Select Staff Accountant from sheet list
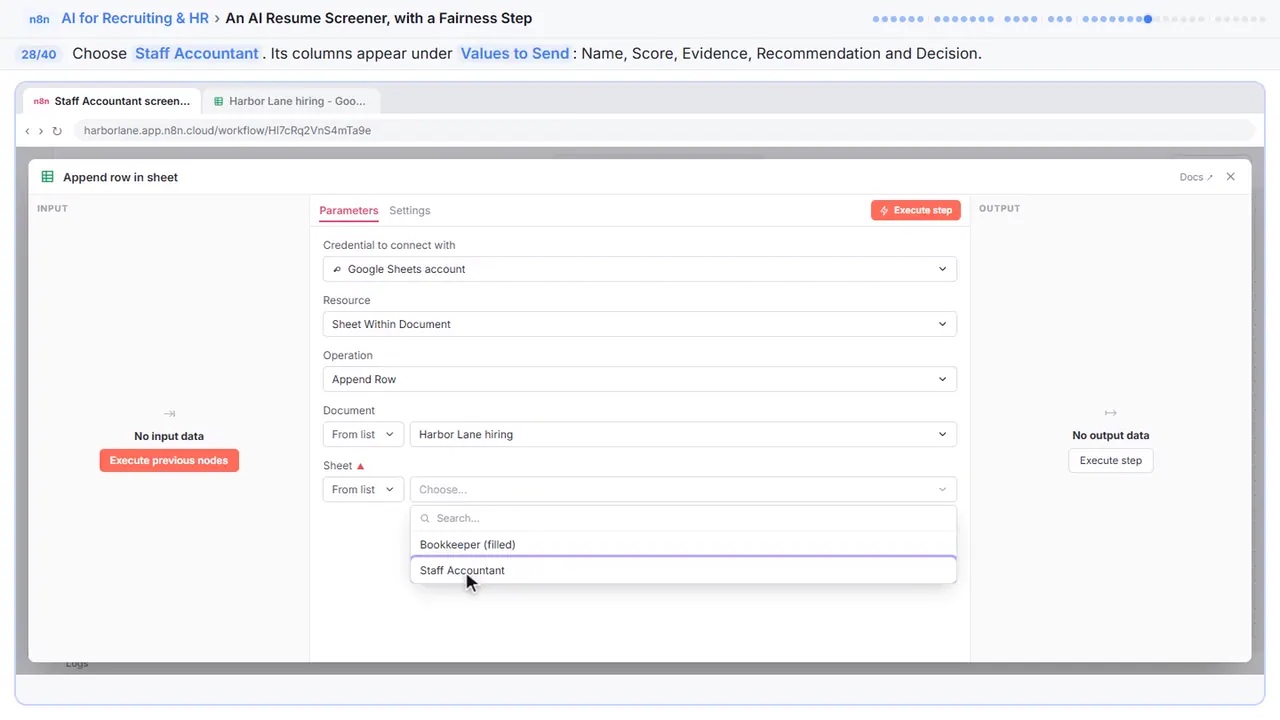 683,570
